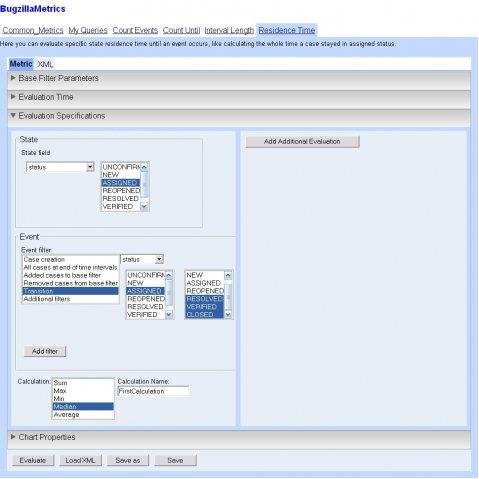Switch to the Count Events tab
Image resolution: width=479 pixels, height=479 pixels.
[x=135, y=30]
